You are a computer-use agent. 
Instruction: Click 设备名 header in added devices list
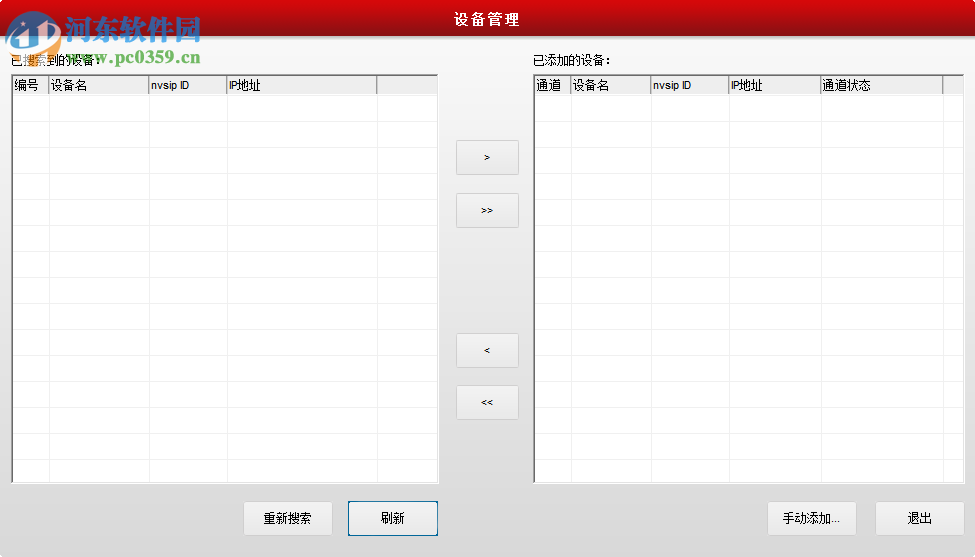(x=611, y=85)
